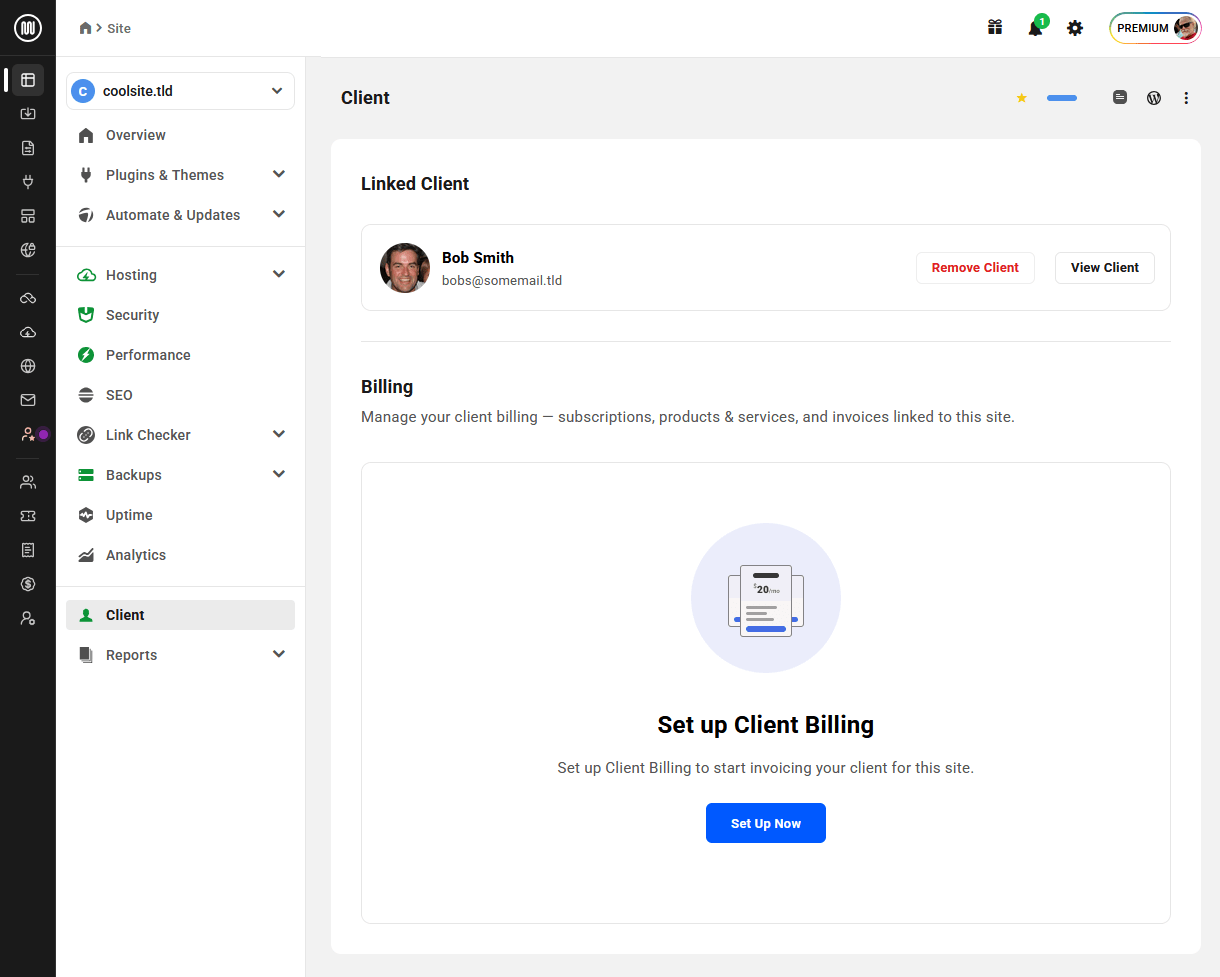This screenshot has height=977, width=1220.
Task: Open the envelope mail icon in left rail
Action: click(28, 400)
